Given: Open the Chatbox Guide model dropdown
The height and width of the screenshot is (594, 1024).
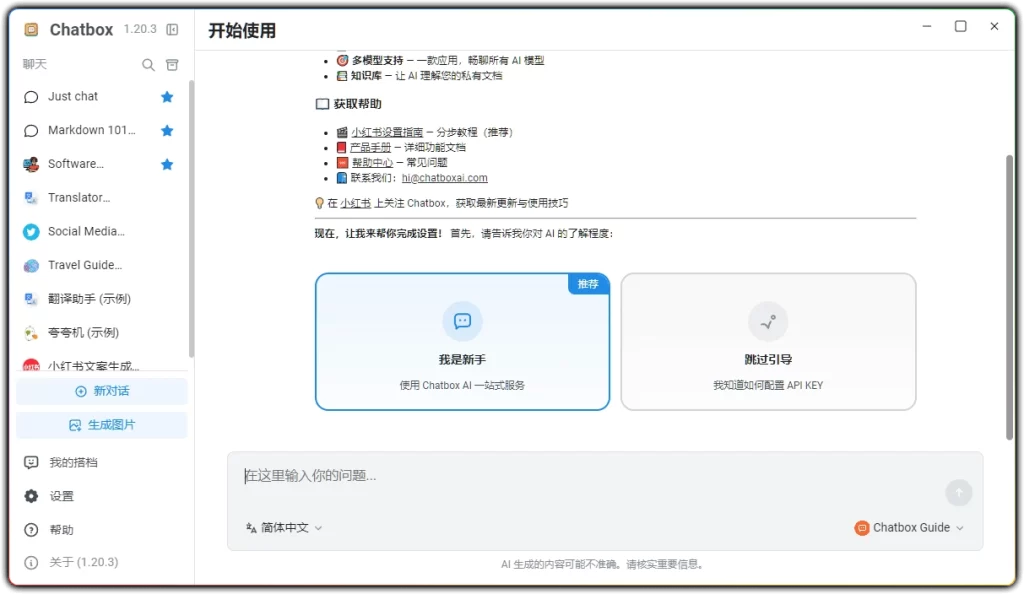Looking at the screenshot, I should (909, 528).
